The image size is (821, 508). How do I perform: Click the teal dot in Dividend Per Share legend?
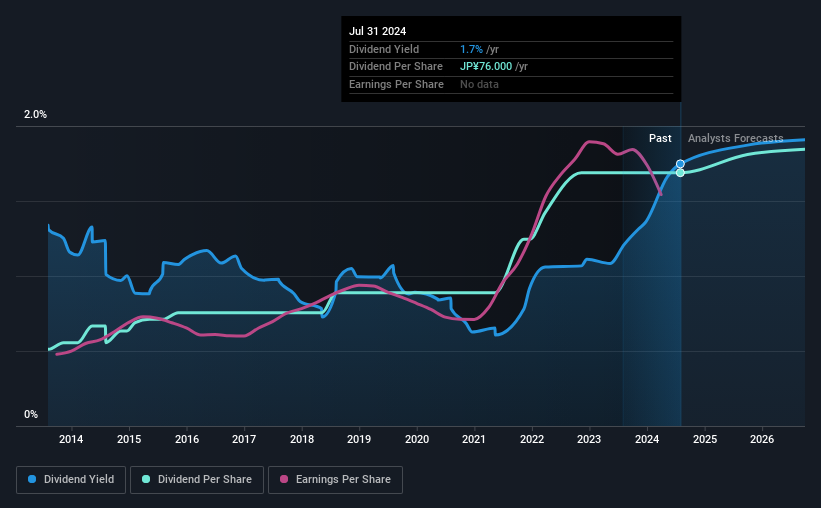click(146, 479)
